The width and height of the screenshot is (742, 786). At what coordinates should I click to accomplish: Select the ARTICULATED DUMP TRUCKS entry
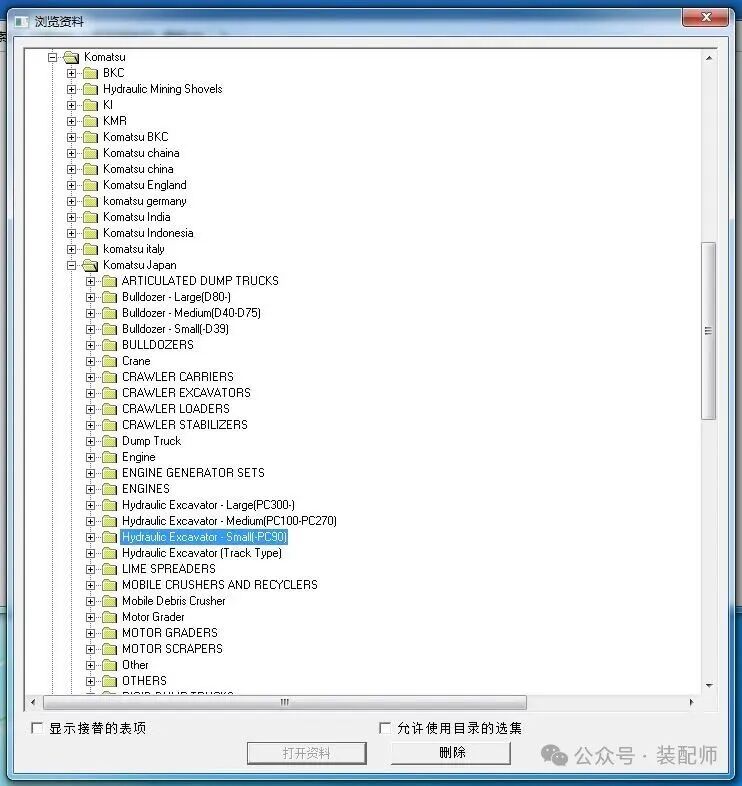pos(200,281)
